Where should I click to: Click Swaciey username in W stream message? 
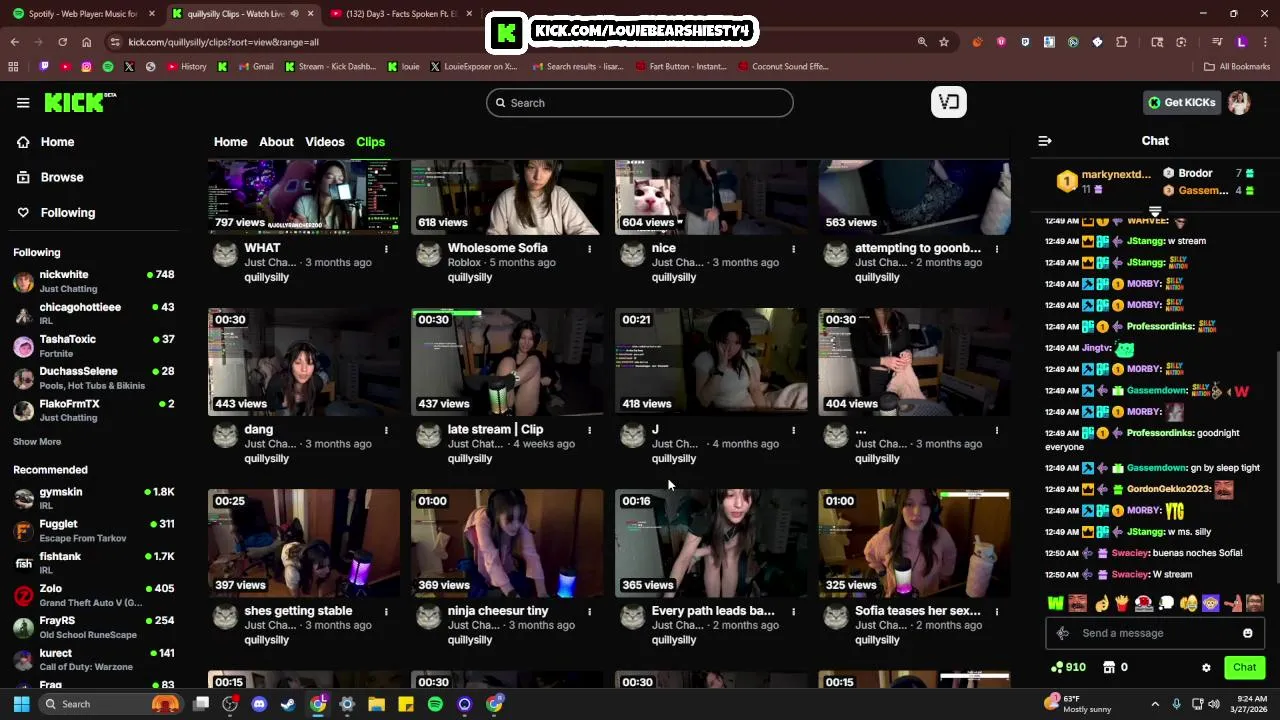click(1130, 575)
